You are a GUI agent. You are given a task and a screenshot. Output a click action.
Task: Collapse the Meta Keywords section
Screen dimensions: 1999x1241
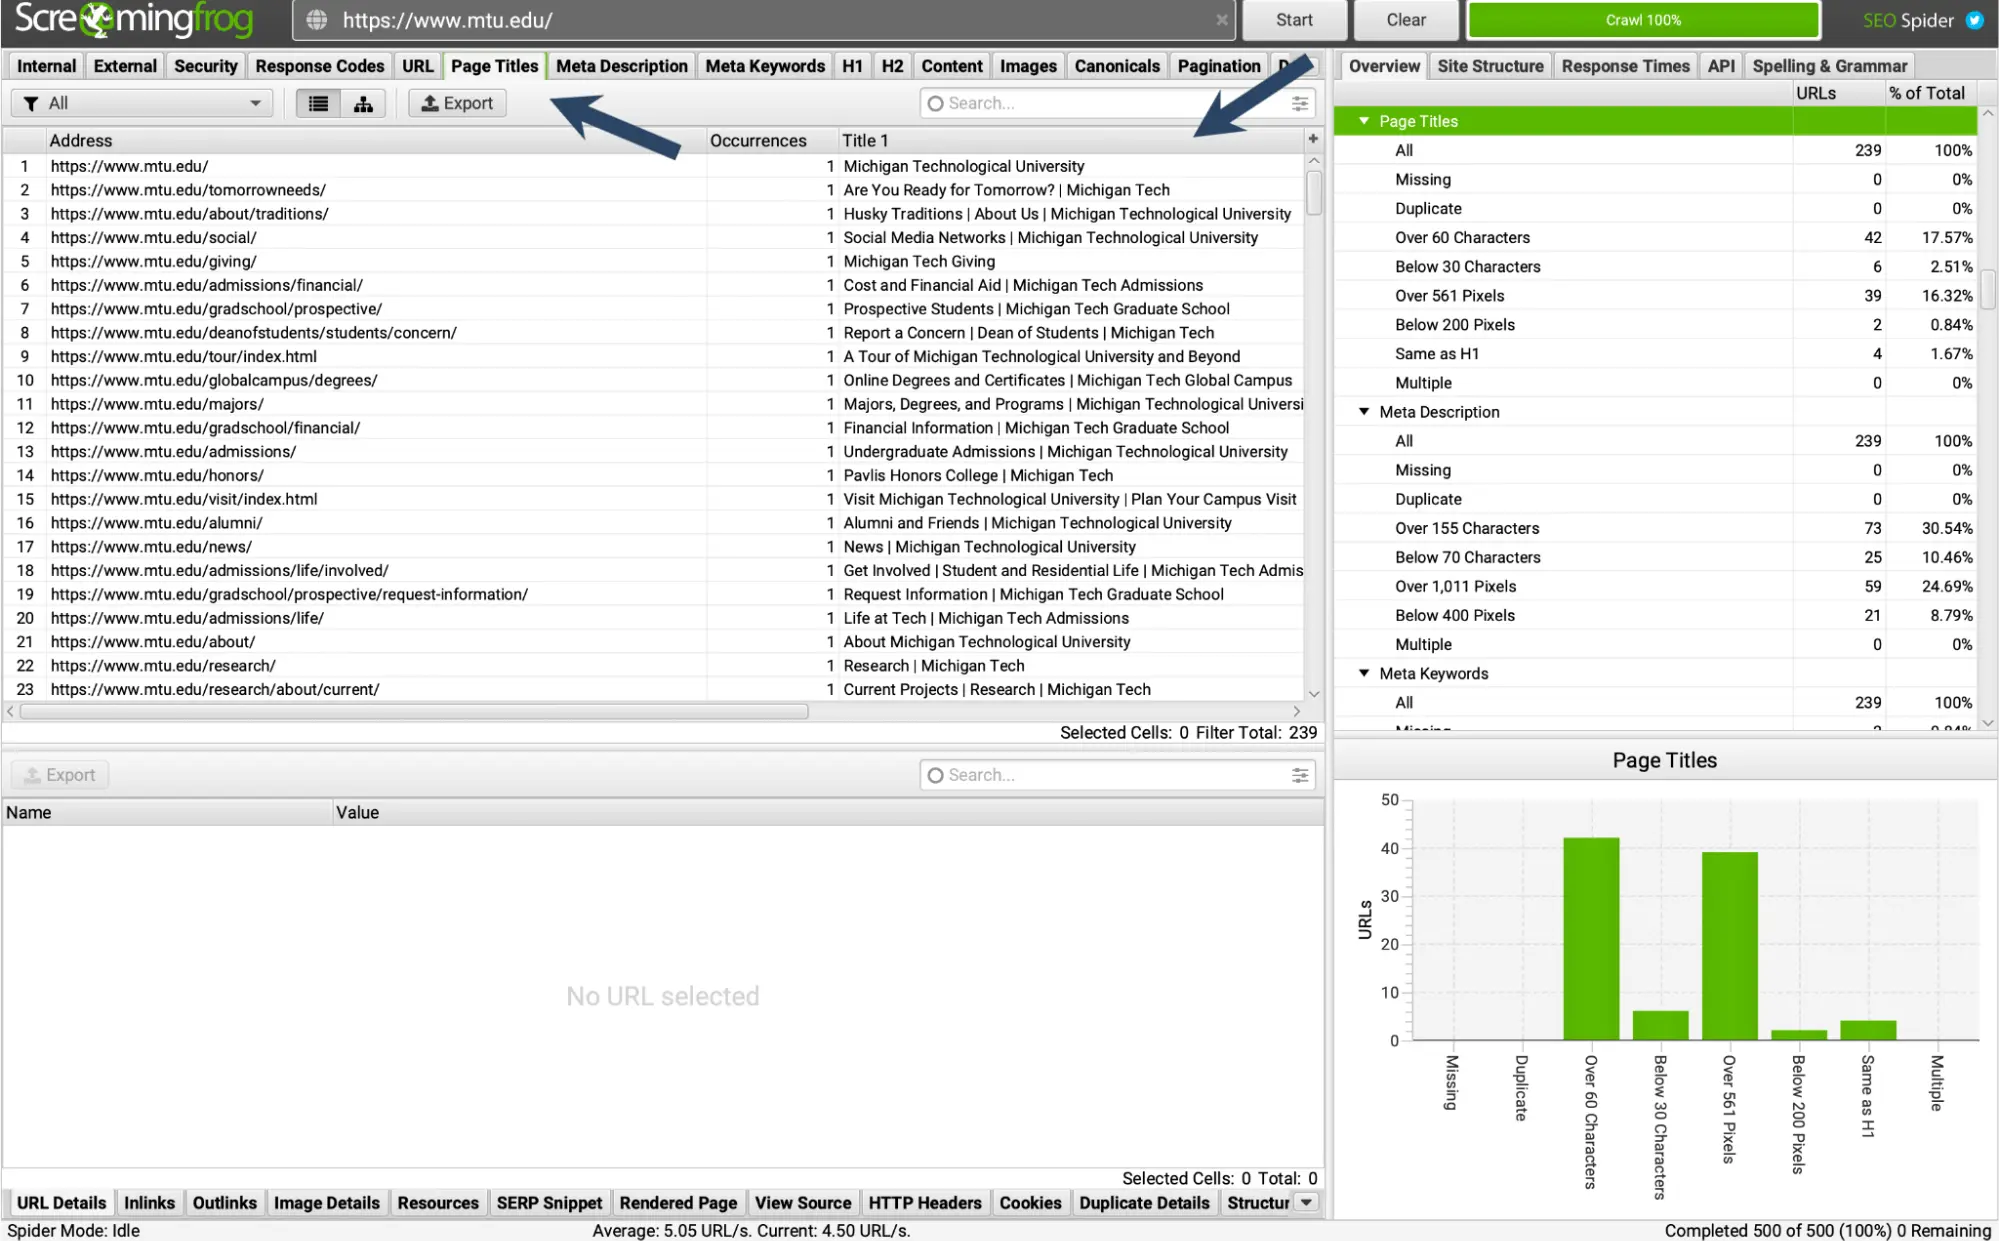point(1363,674)
